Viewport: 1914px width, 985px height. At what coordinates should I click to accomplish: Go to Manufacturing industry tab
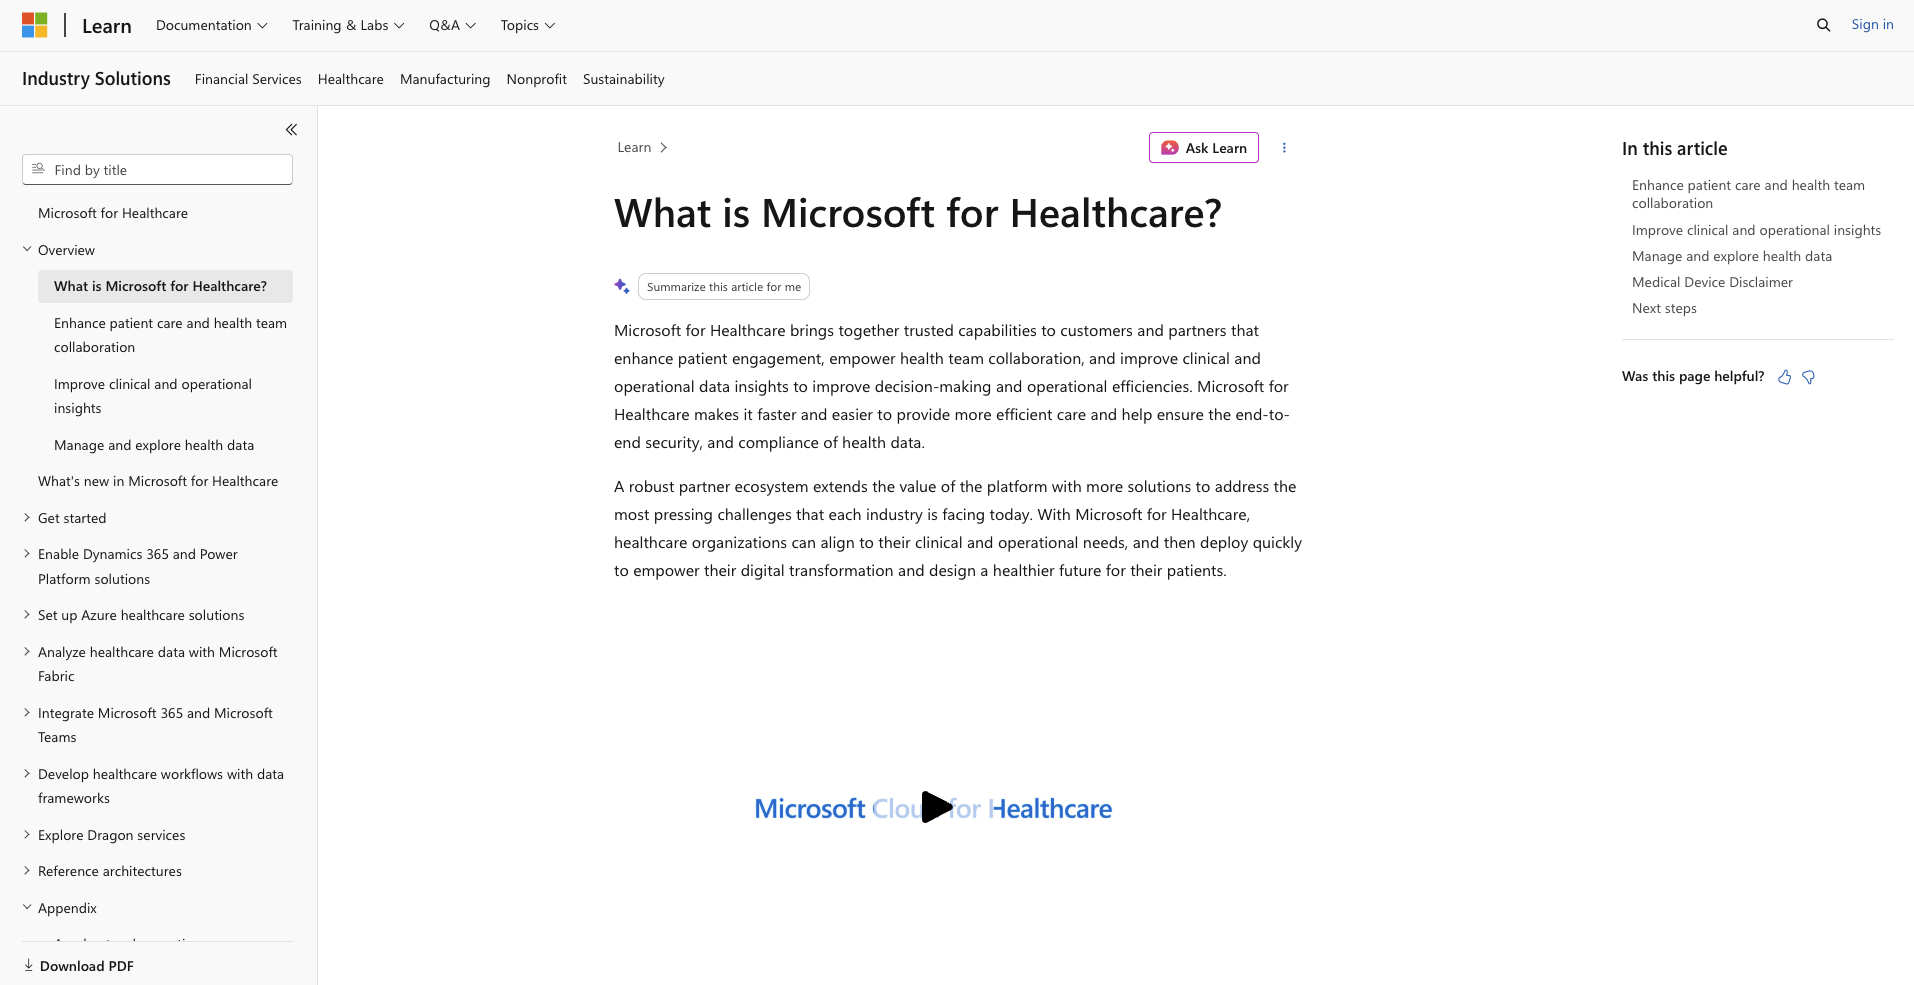coord(445,79)
